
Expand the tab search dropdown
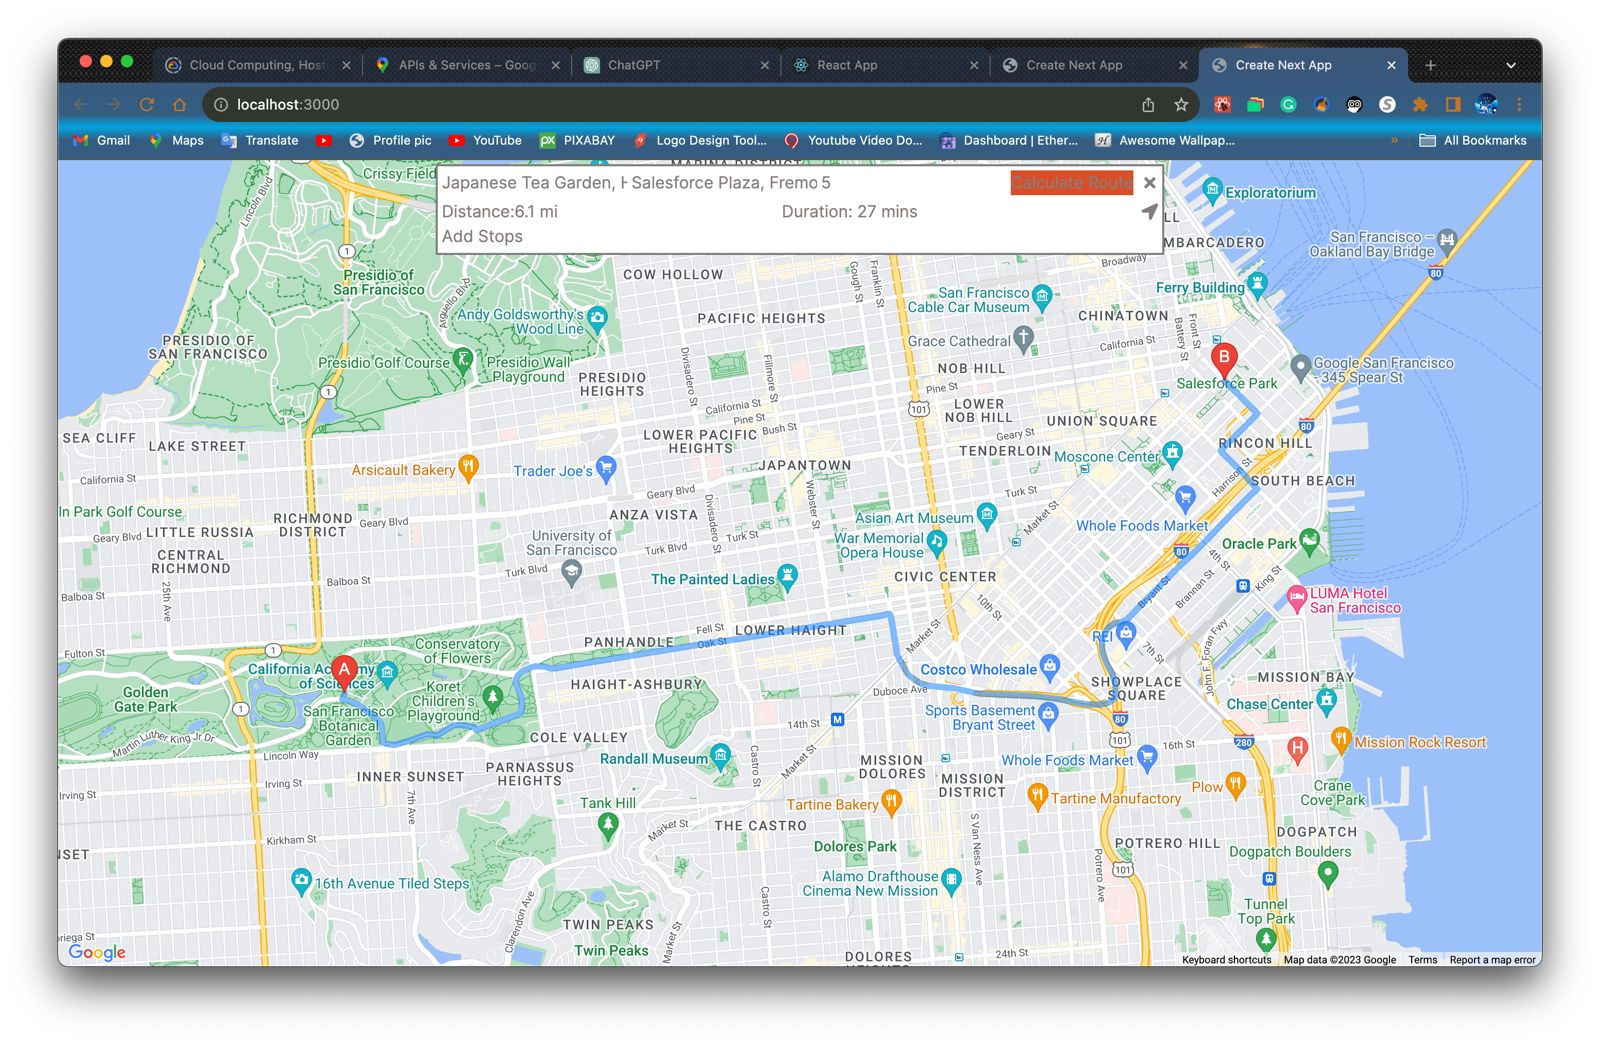[x=1511, y=65]
